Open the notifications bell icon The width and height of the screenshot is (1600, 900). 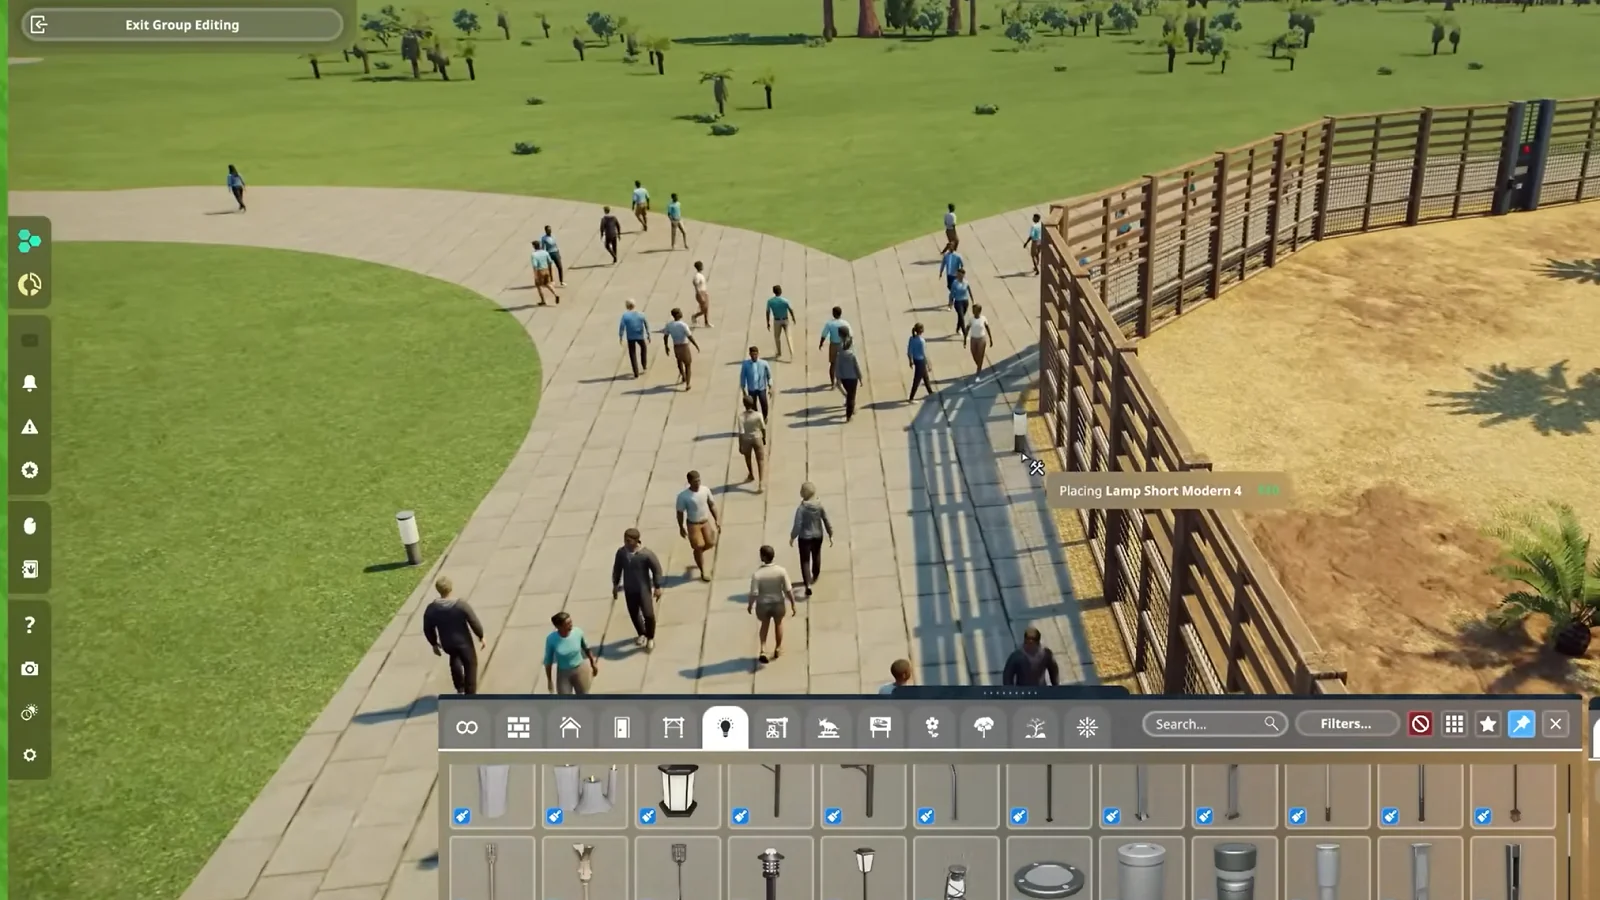pyautogui.click(x=30, y=383)
